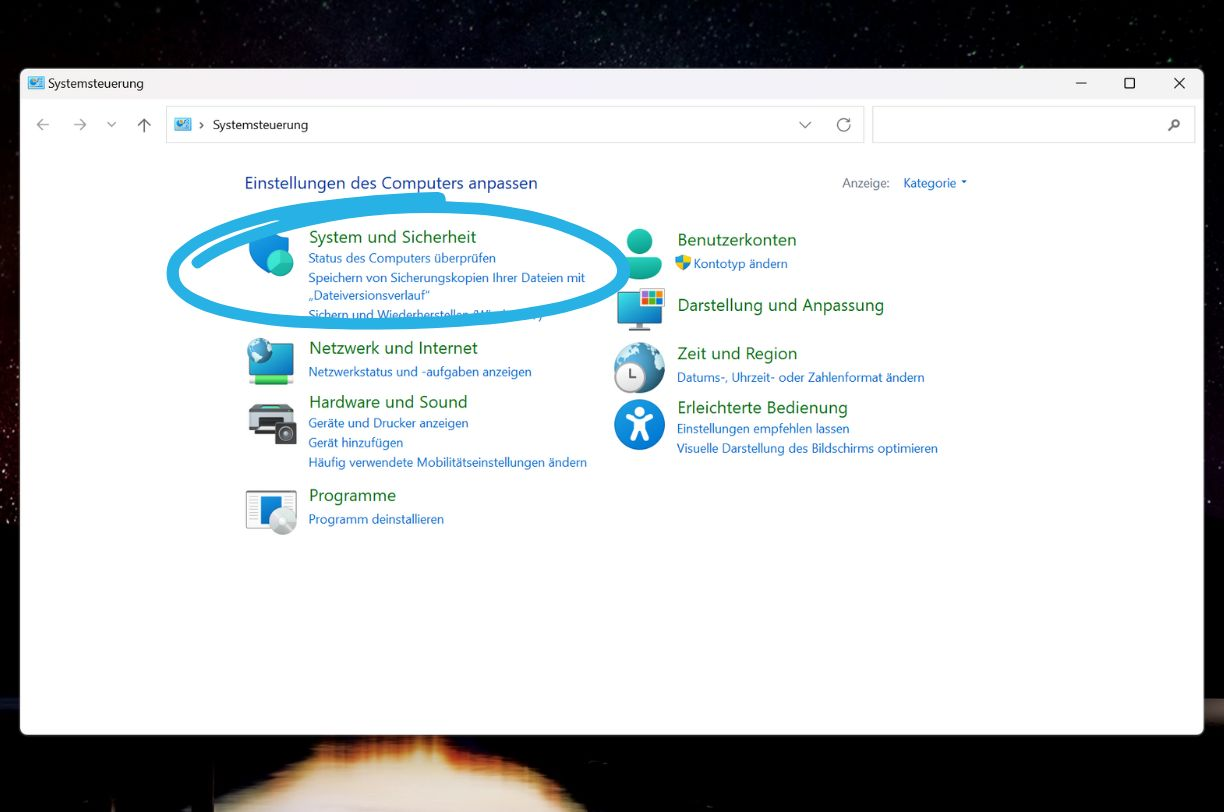Open Häufig verwendete Mobilitätseinstellungen ändern
This screenshot has height=812, width=1224.
[x=447, y=462]
